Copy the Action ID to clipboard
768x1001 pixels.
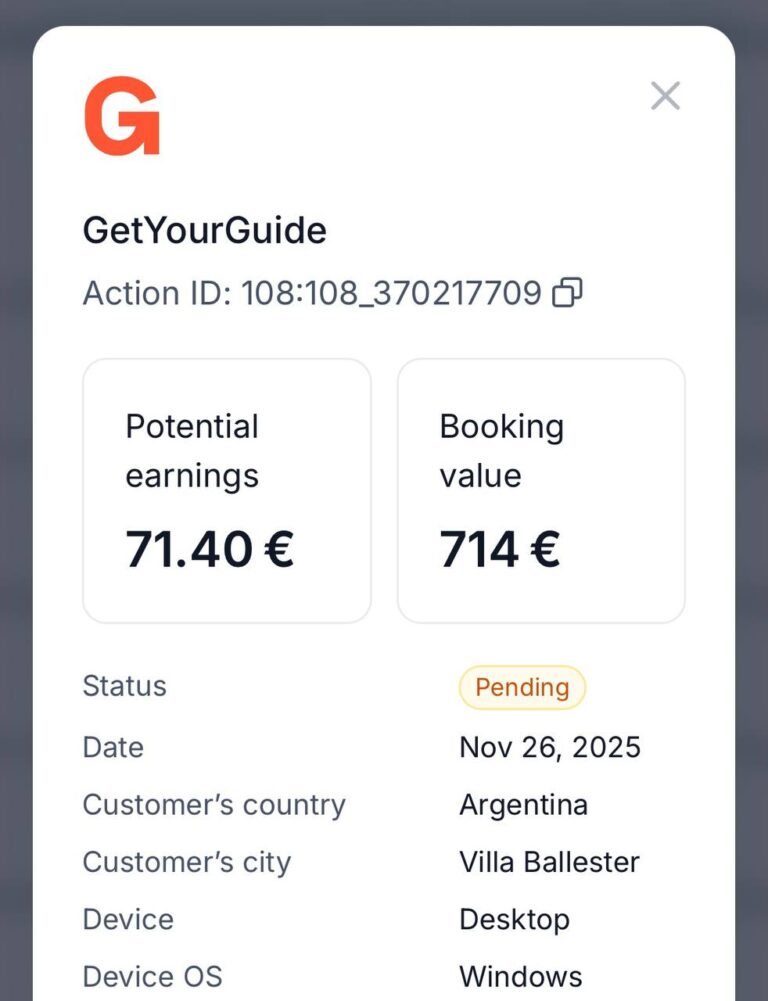point(567,293)
